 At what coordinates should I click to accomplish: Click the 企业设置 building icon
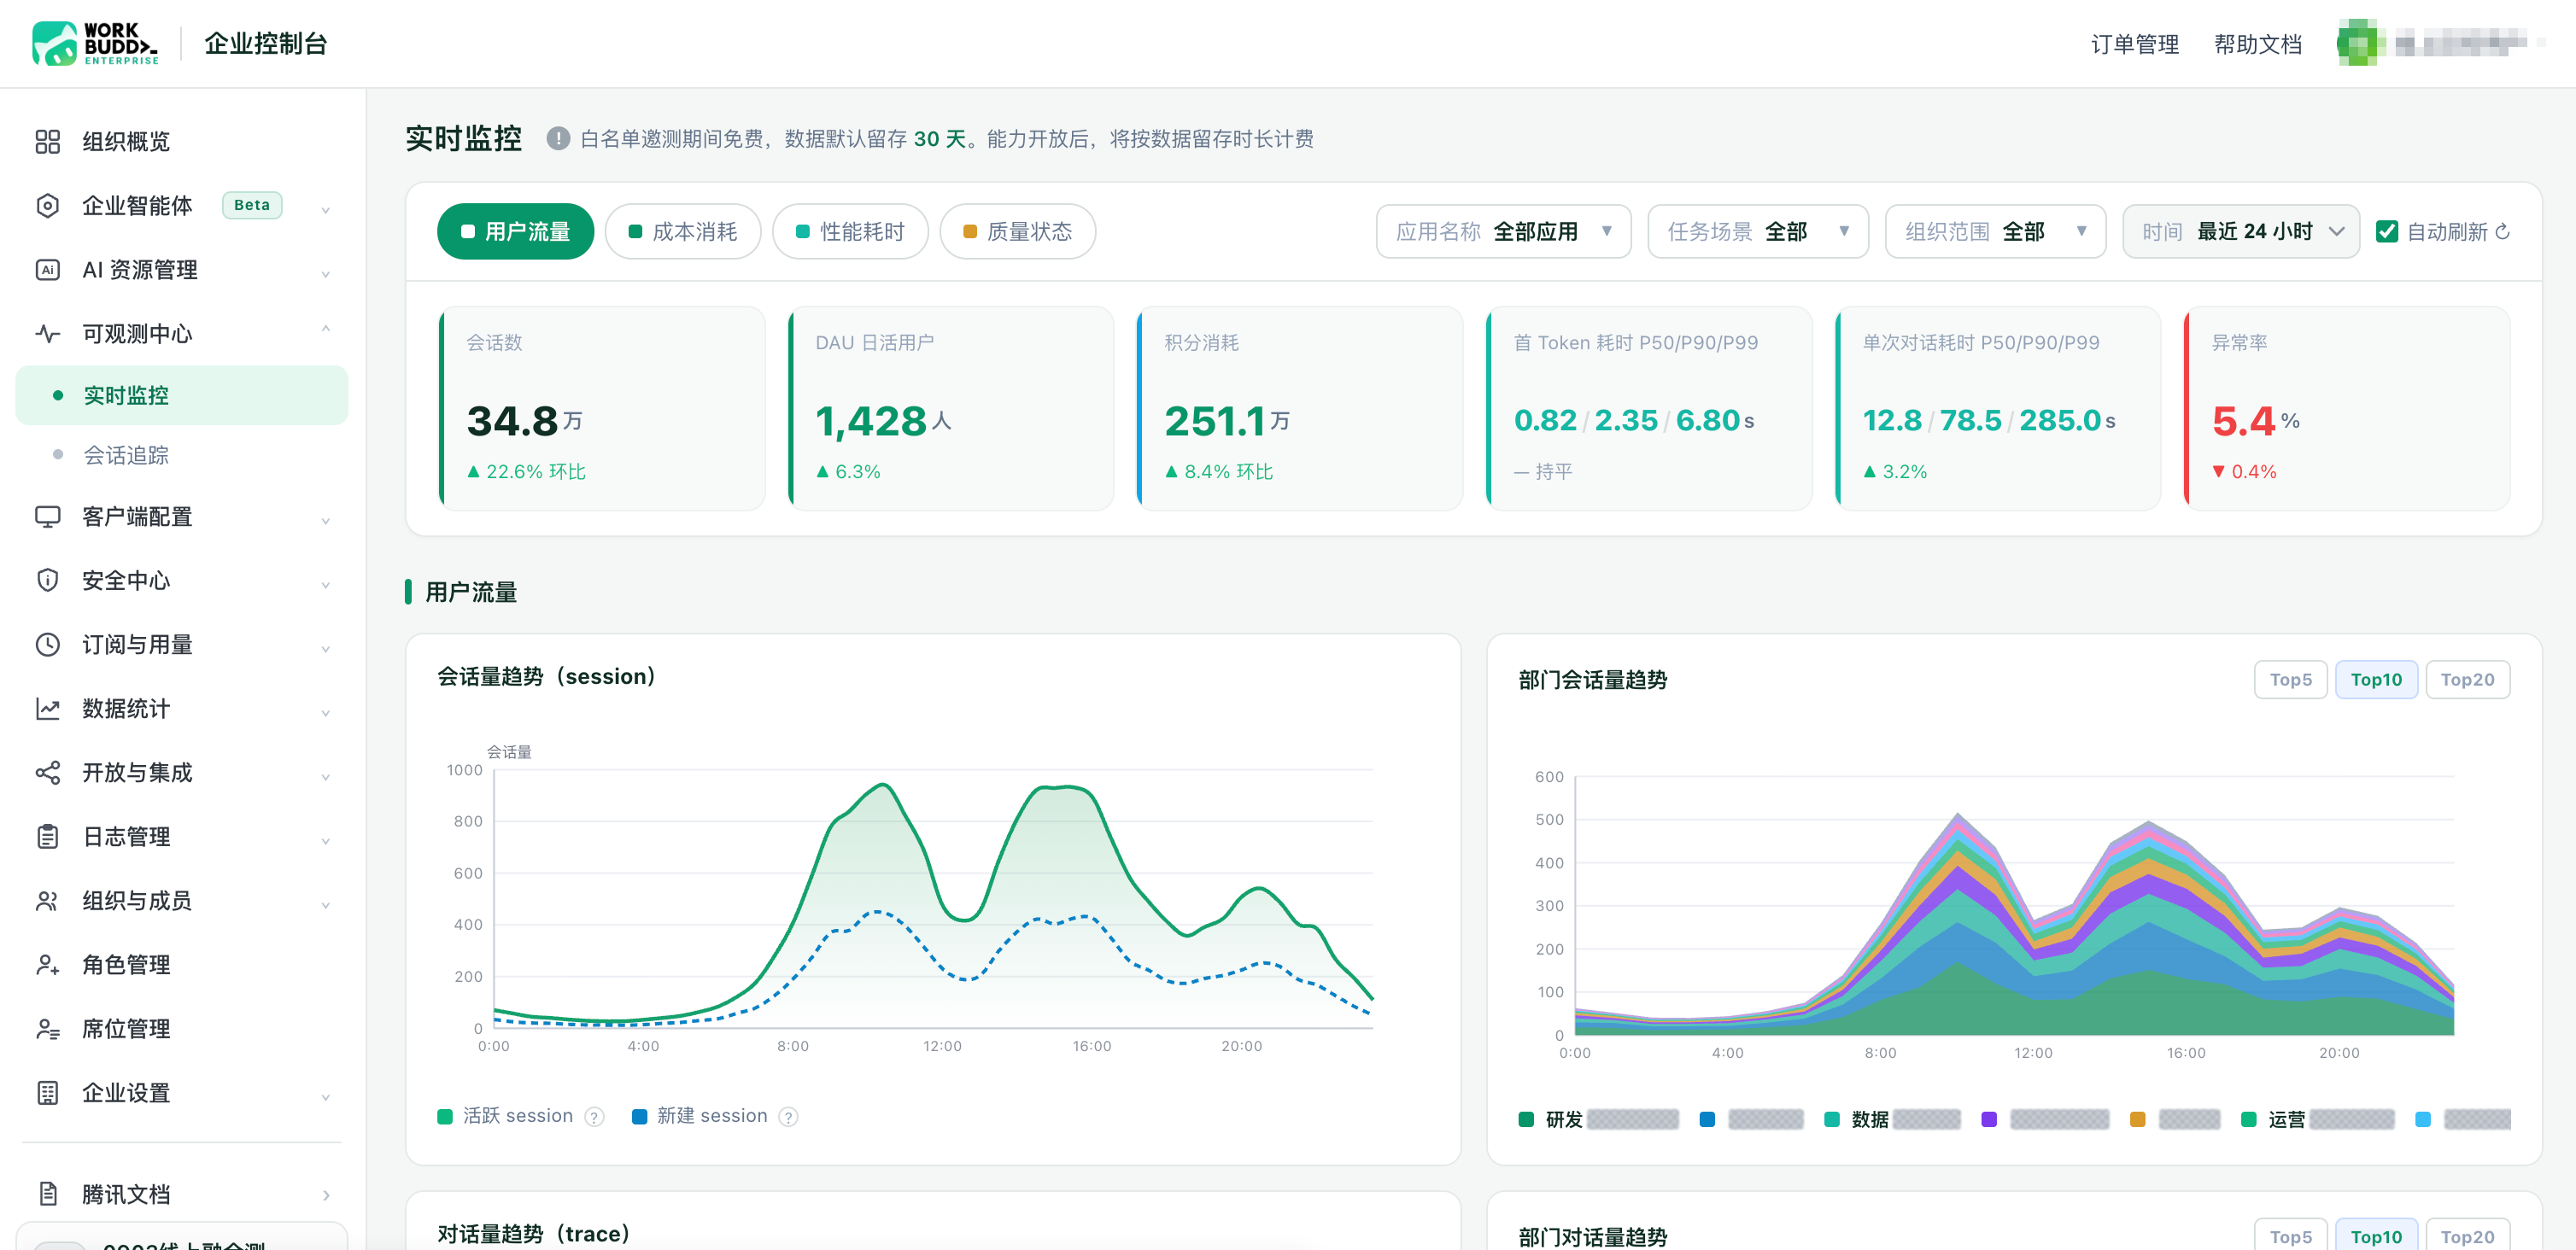click(x=47, y=1093)
